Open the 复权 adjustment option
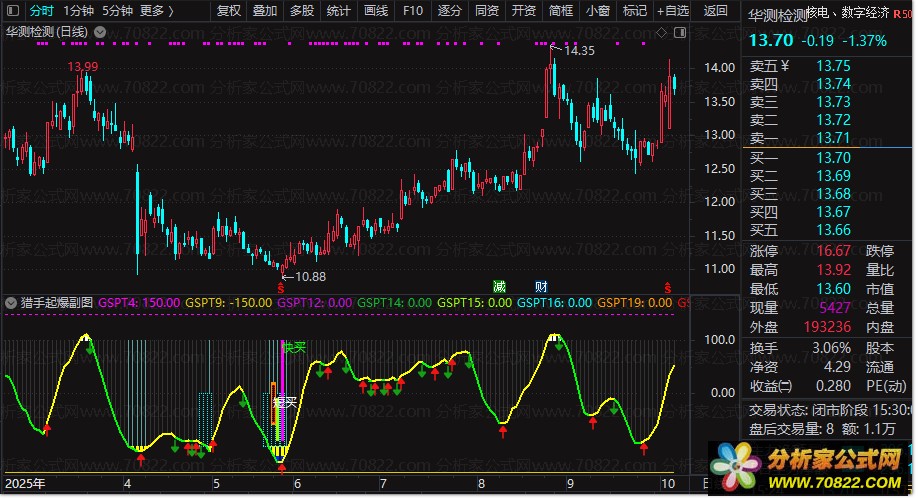 pos(228,11)
